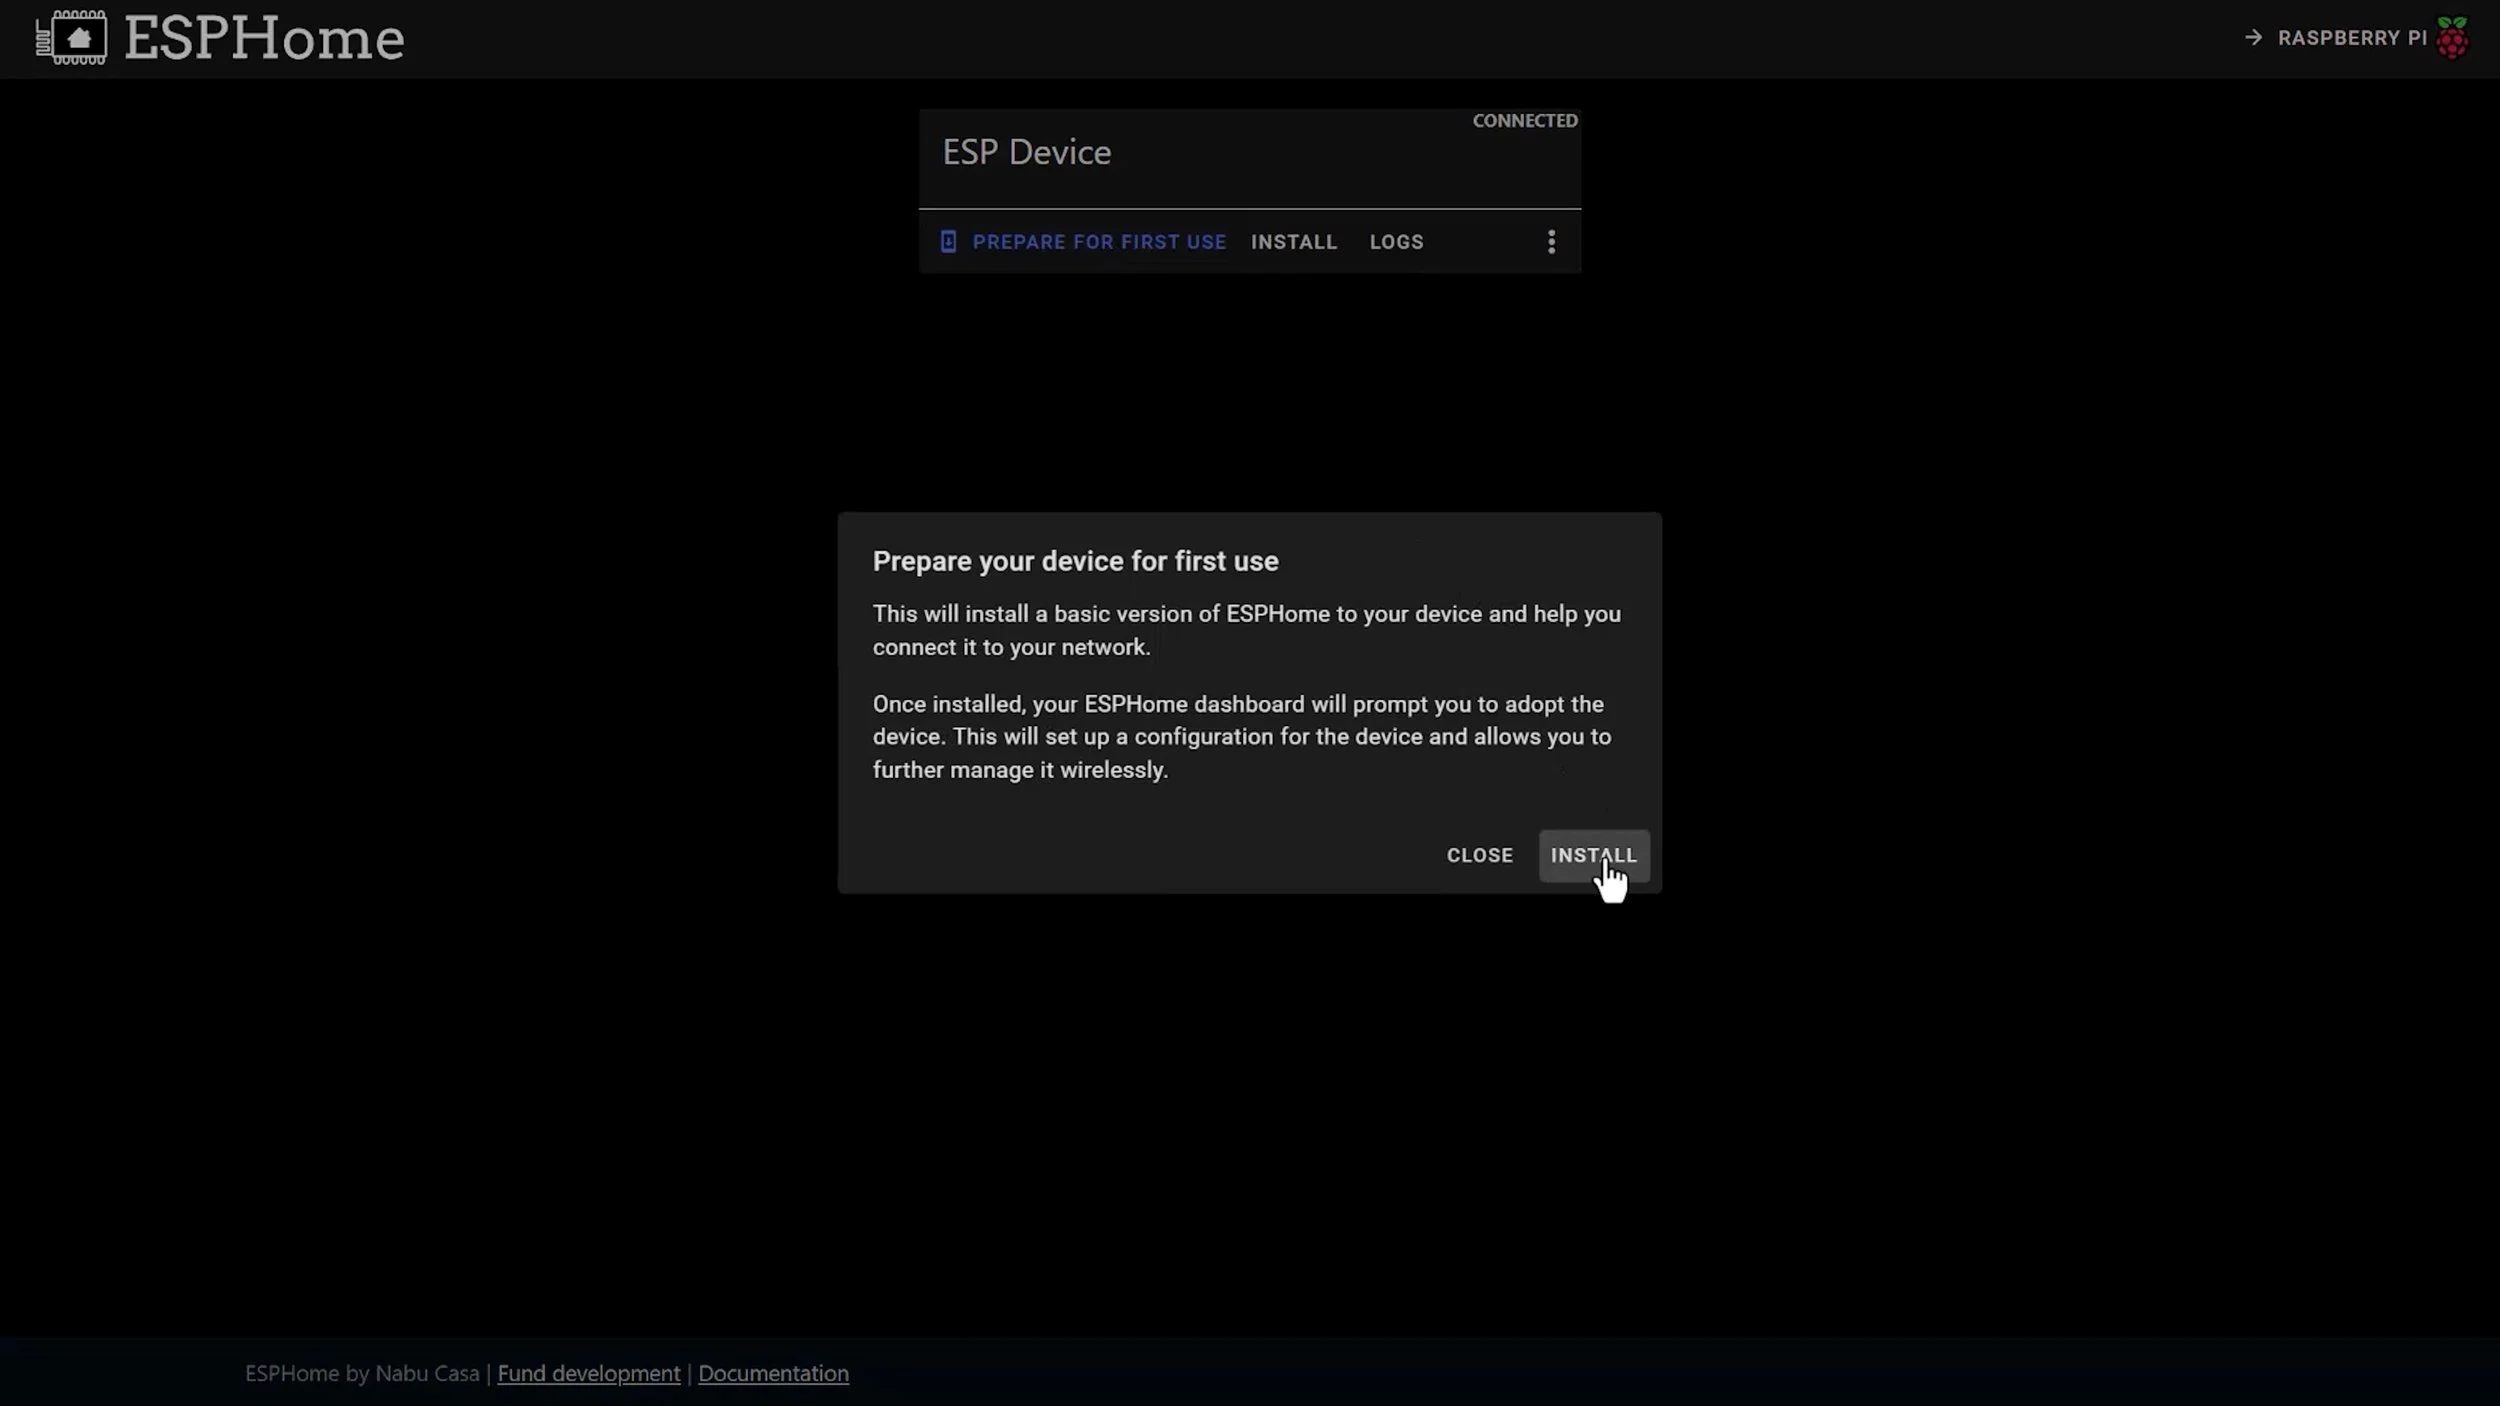Click the dialog heading 'Prepare your device for first use'
This screenshot has width=2500, height=1406.
(1075, 561)
